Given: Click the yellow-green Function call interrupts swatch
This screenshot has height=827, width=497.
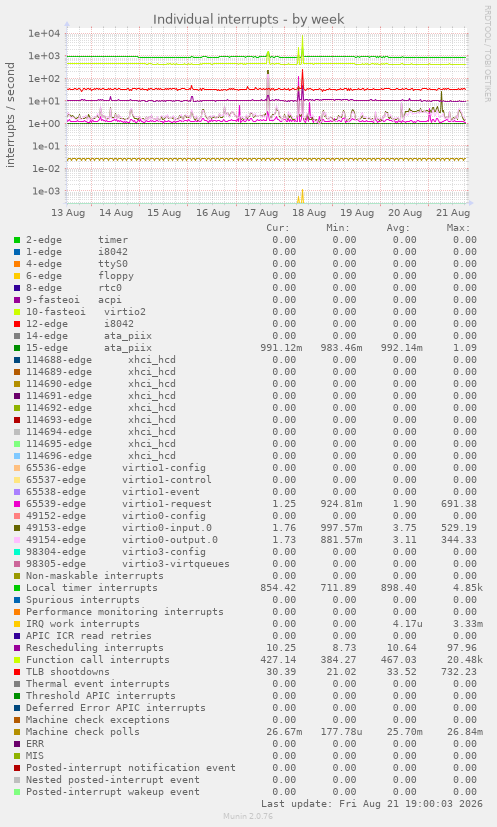Looking at the screenshot, I should coord(17,660).
